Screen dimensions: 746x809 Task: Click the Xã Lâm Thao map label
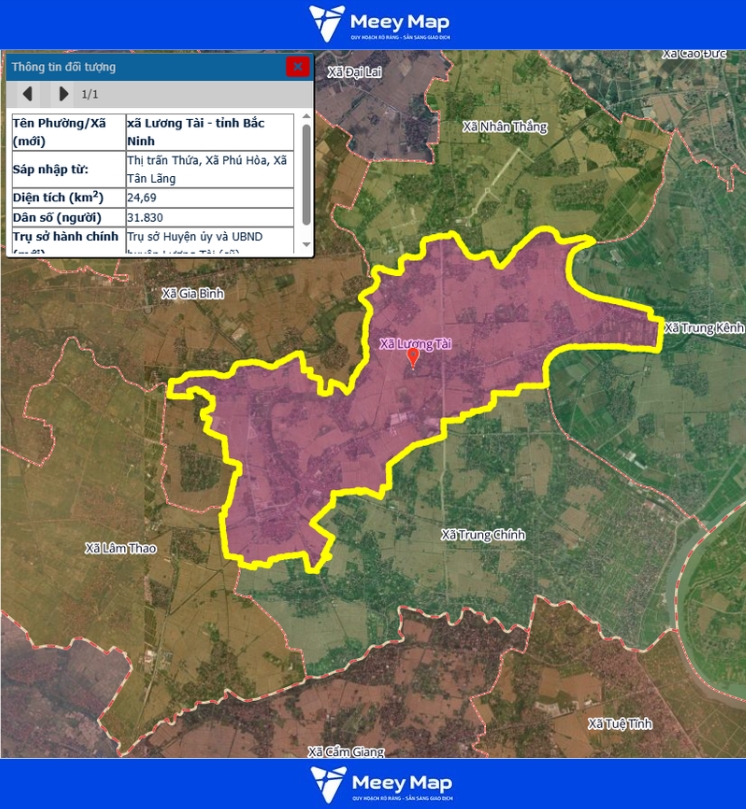point(120,548)
